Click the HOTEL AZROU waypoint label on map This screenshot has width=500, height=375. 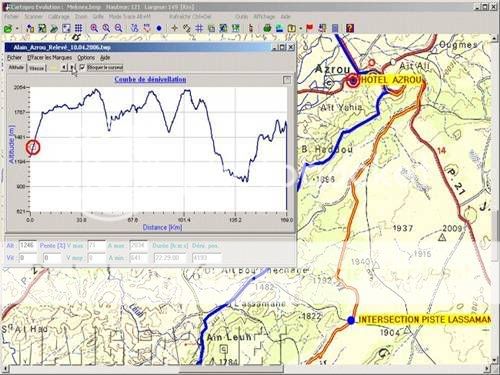392,80
